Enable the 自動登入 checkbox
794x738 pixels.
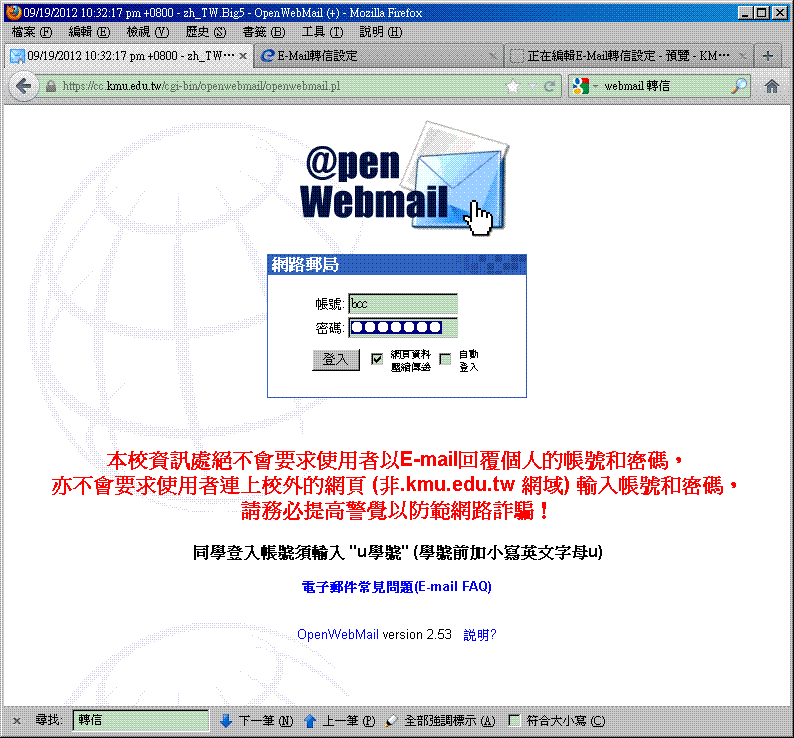(445, 359)
